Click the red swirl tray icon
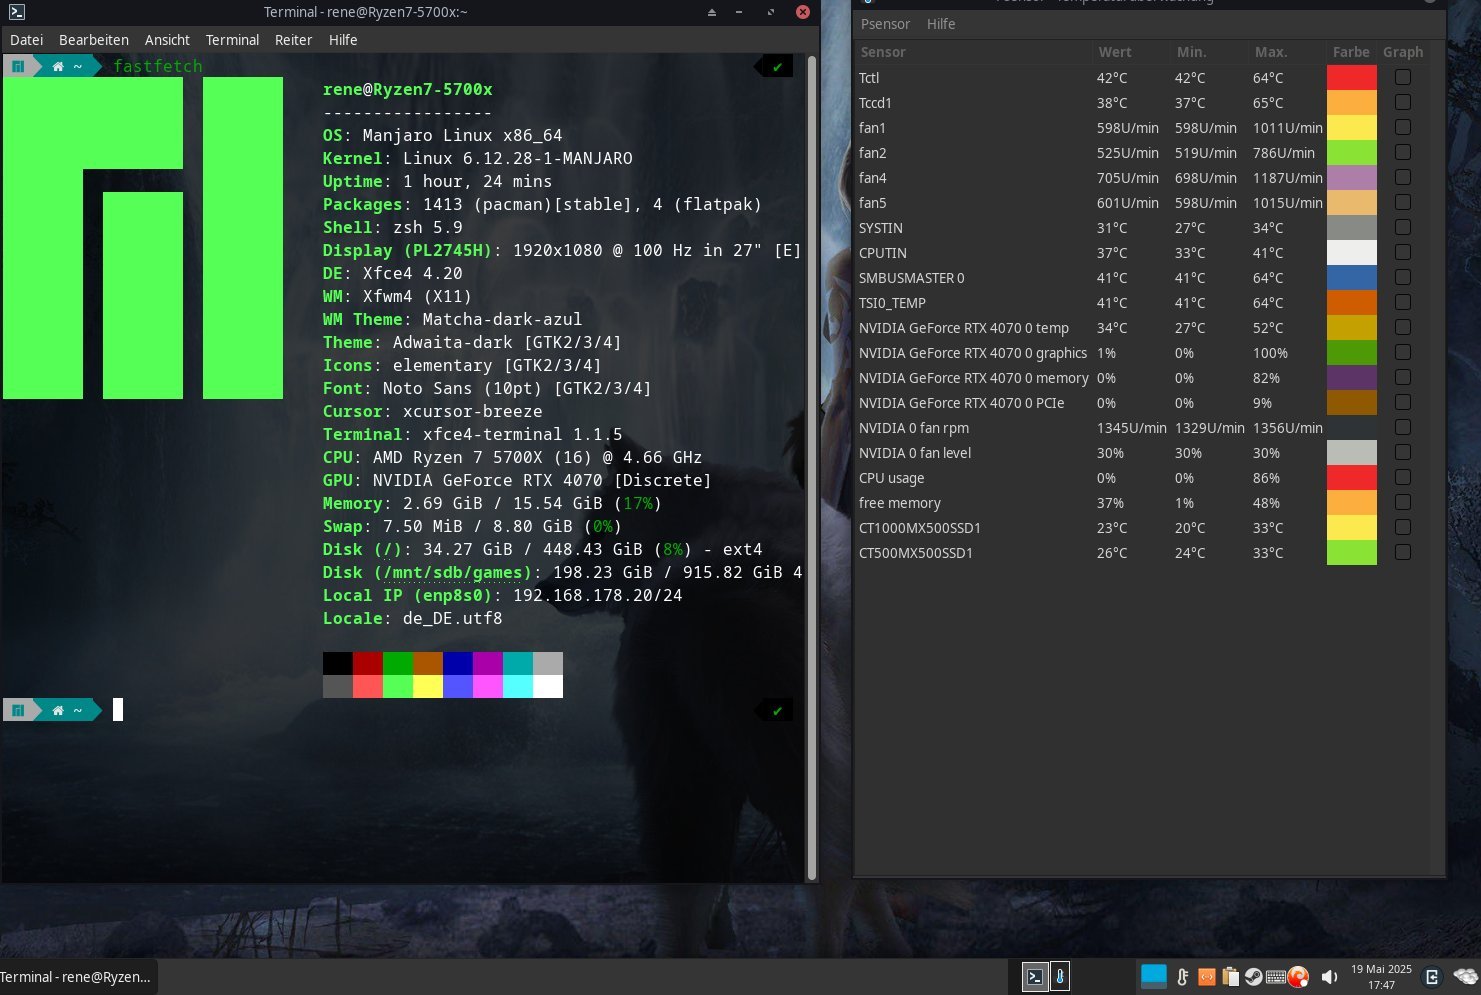The image size is (1481, 995). pos(1299,977)
